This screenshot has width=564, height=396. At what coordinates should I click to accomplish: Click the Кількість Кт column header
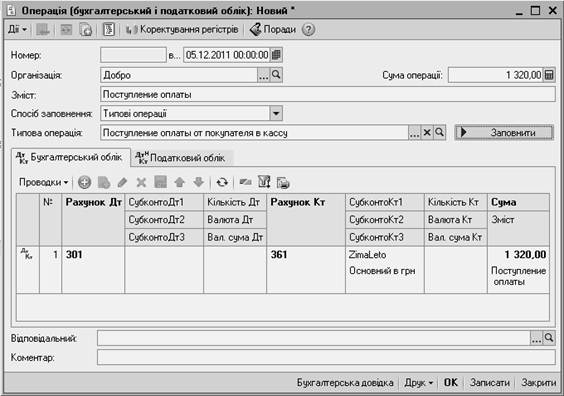pos(456,202)
